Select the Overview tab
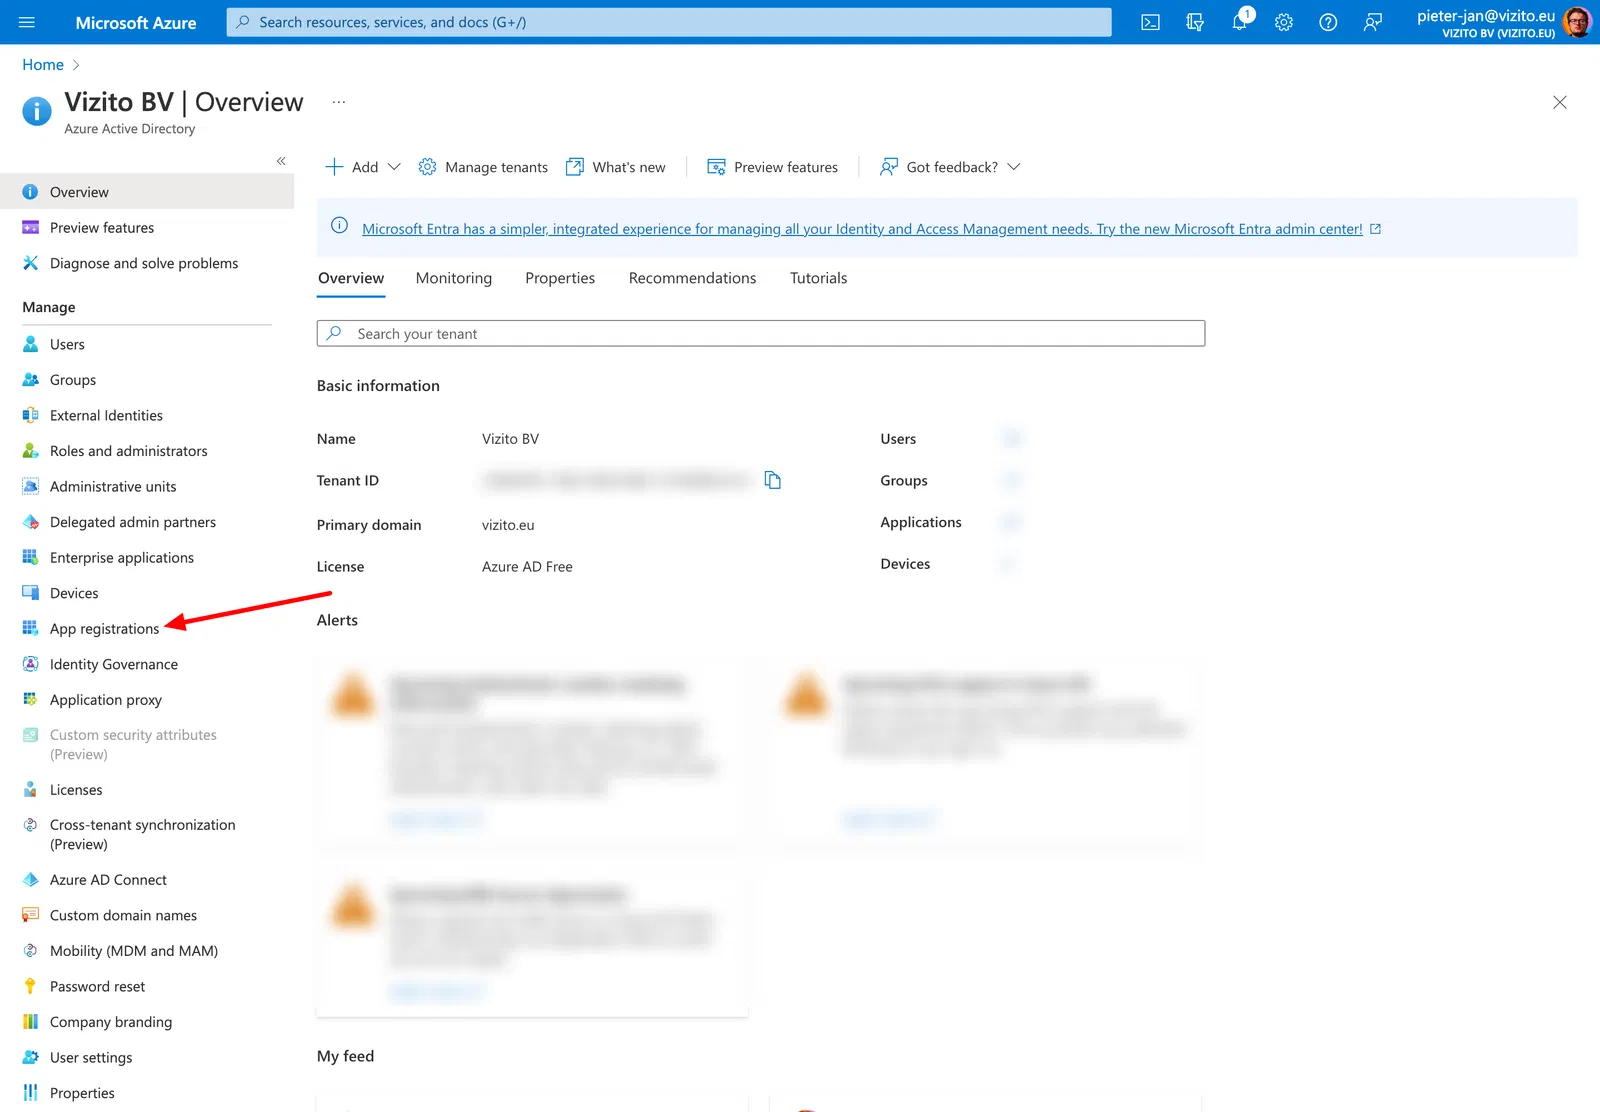The image size is (1600, 1112). (x=351, y=278)
